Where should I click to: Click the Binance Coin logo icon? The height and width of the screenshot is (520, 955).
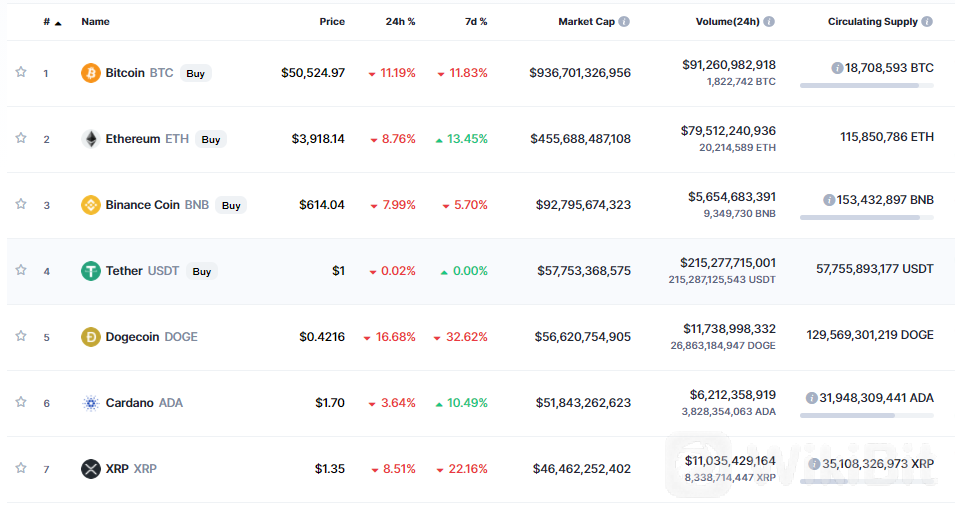click(x=91, y=205)
